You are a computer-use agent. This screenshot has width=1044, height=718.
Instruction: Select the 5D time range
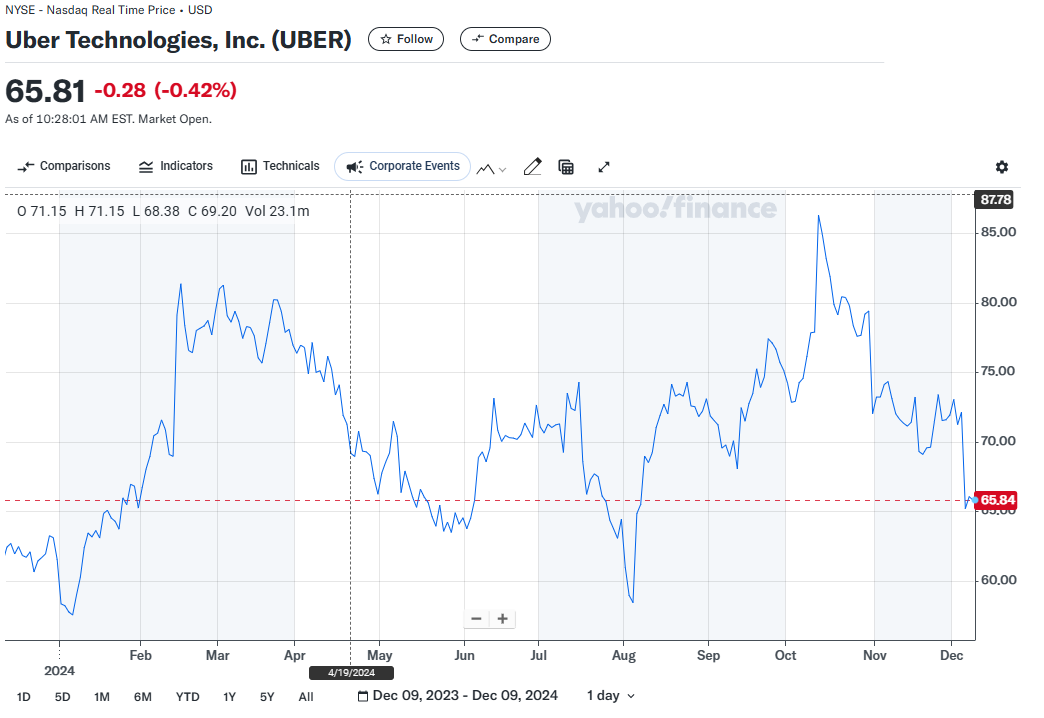63,697
